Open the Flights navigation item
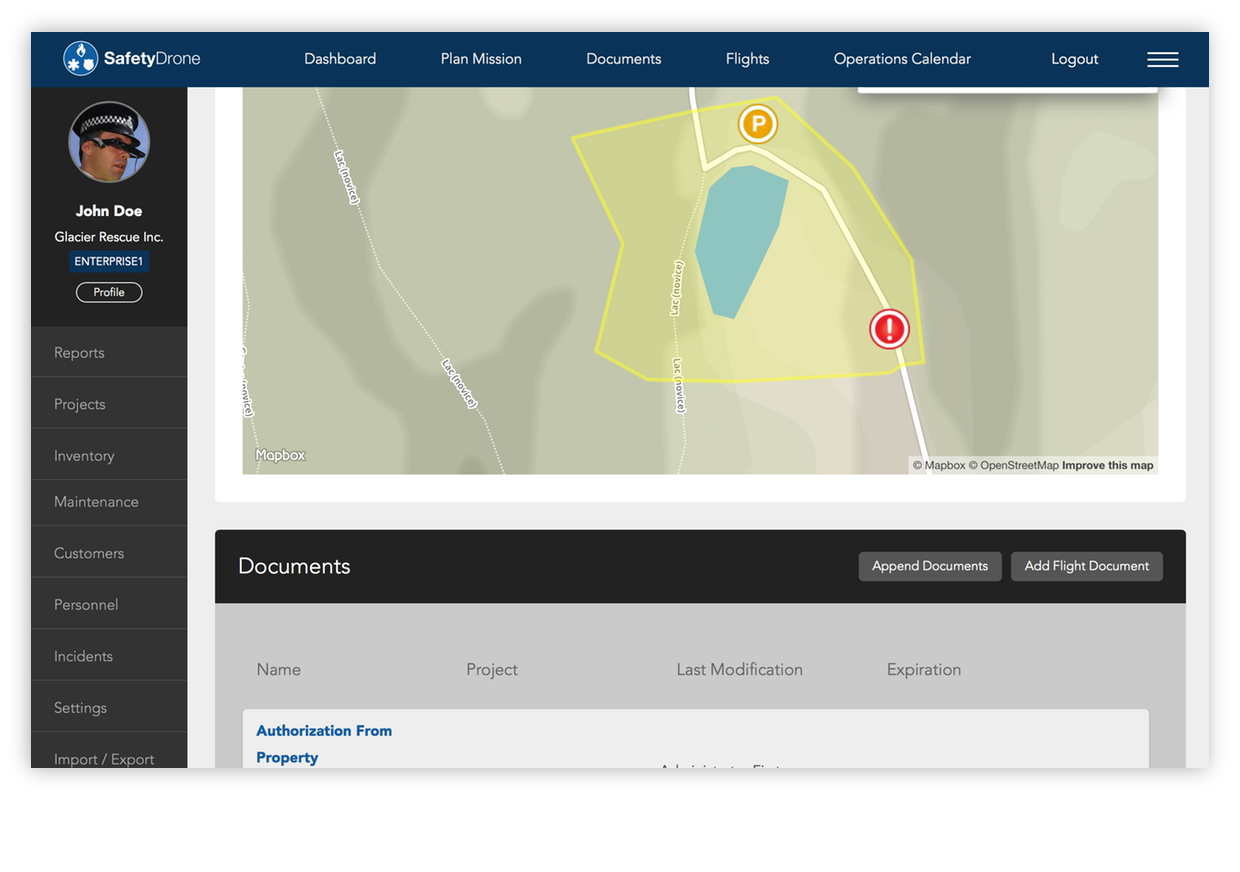Screen dimensions: 1240x872 (x=747, y=59)
